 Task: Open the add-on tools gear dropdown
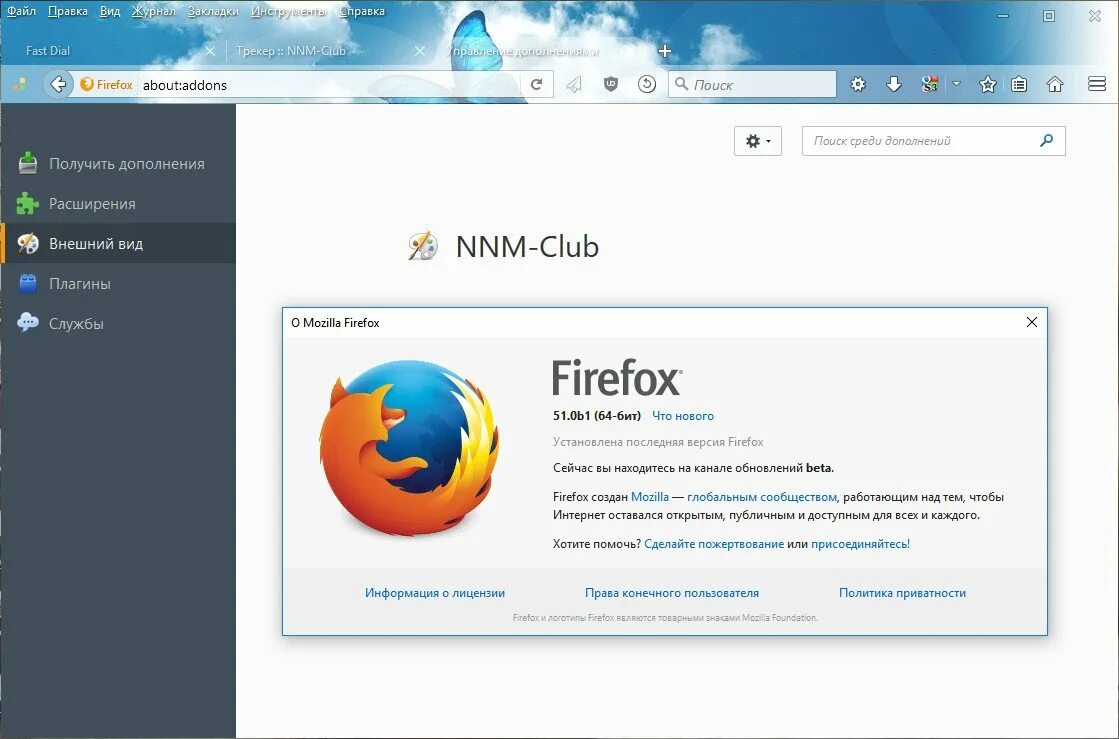pos(758,141)
